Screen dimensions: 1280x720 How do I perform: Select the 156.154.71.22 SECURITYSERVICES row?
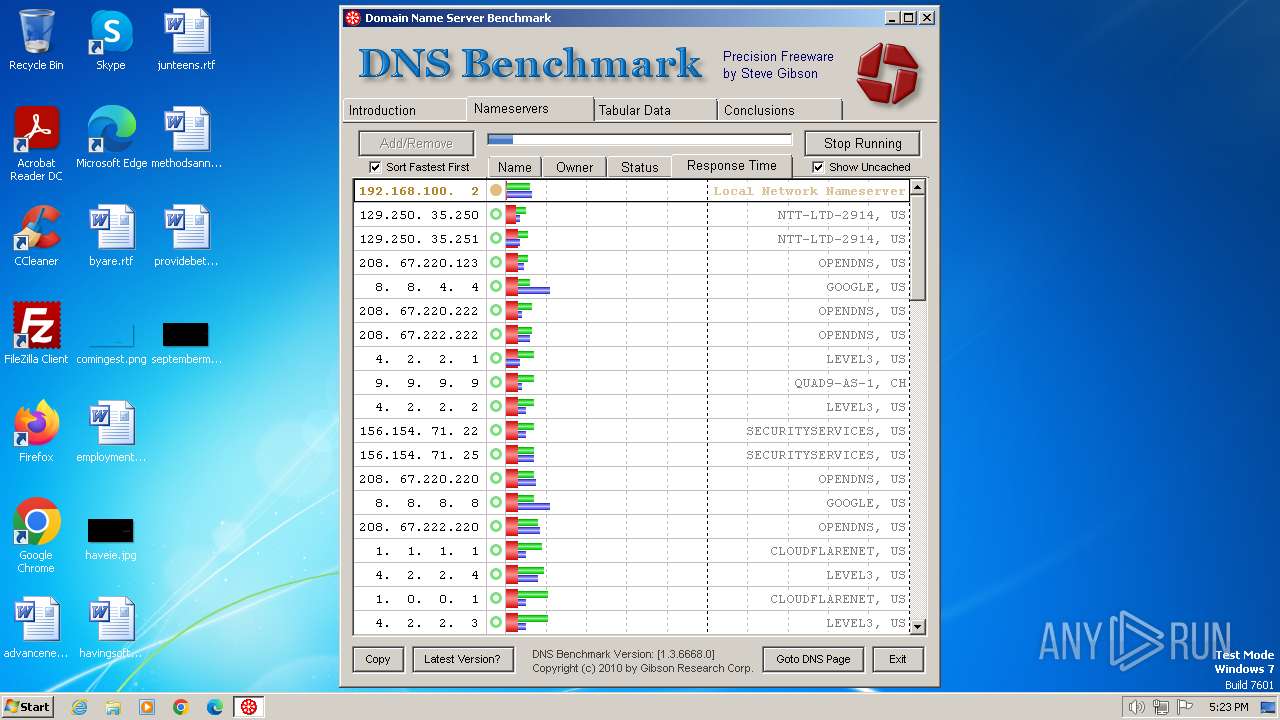(631, 430)
